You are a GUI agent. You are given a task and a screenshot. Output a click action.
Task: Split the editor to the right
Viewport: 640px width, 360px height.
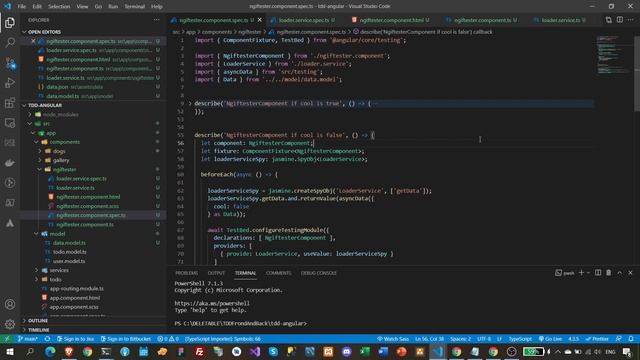(x=620, y=20)
